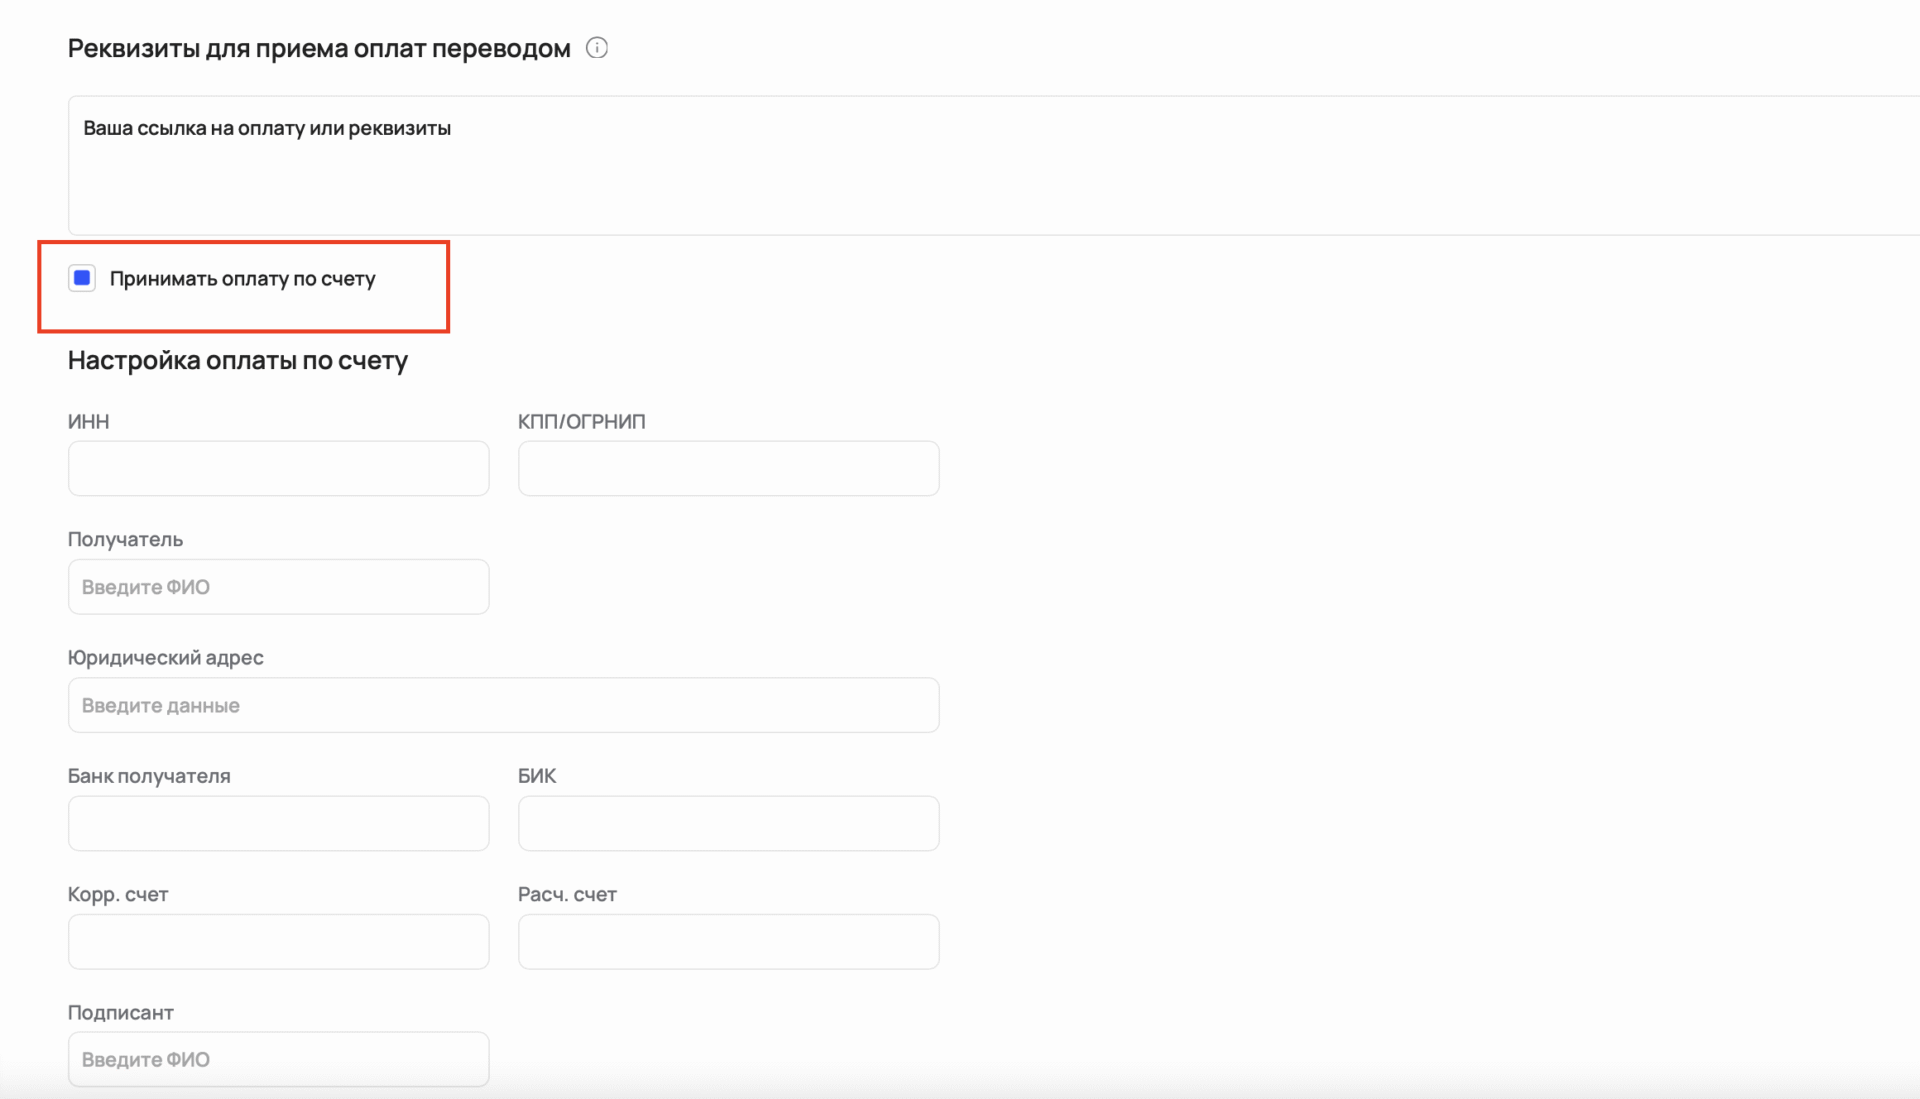Screen dimensions: 1920x1099
Task: Click the 'Принимать оплату по счету' label text
Action: click(x=242, y=279)
